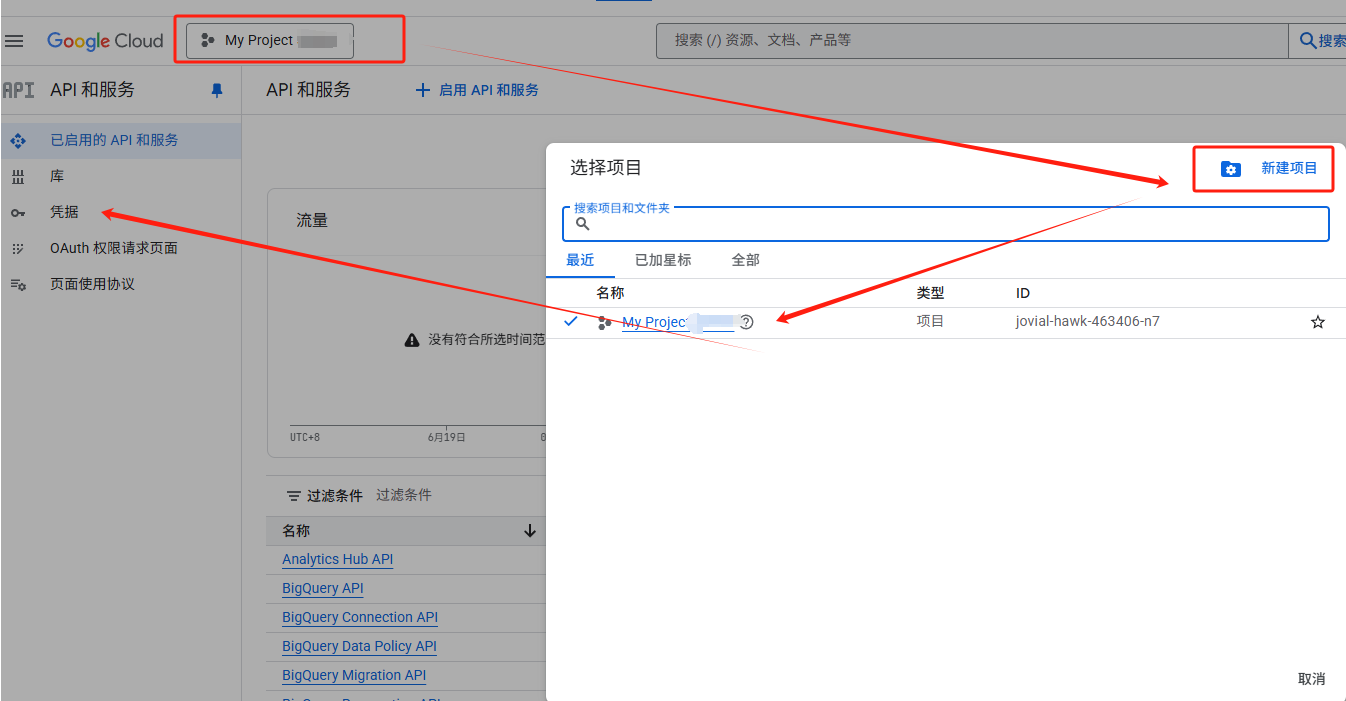Star the jovial-hawk-463406-n7 project
Image resolution: width=1346 pixels, height=701 pixels.
[x=1318, y=322]
